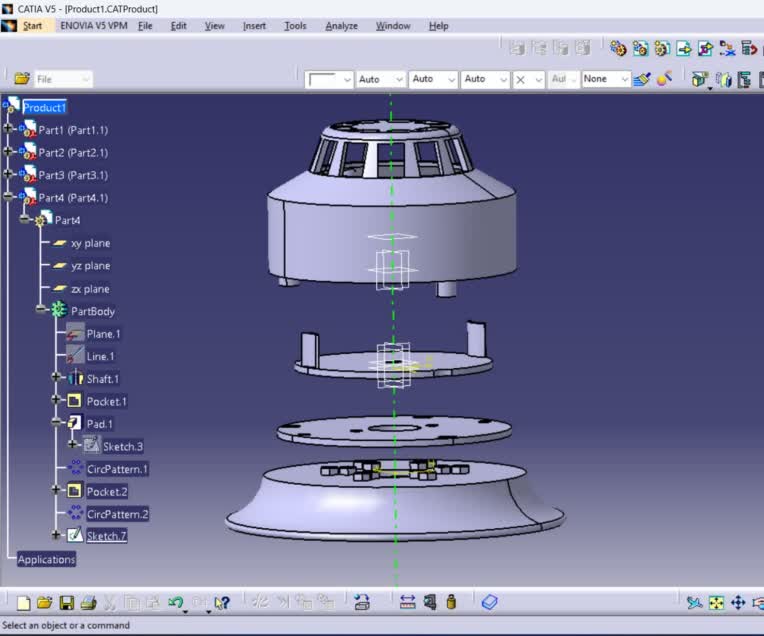Open the View menu
Screen dimensions: 764x636
tap(214, 26)
